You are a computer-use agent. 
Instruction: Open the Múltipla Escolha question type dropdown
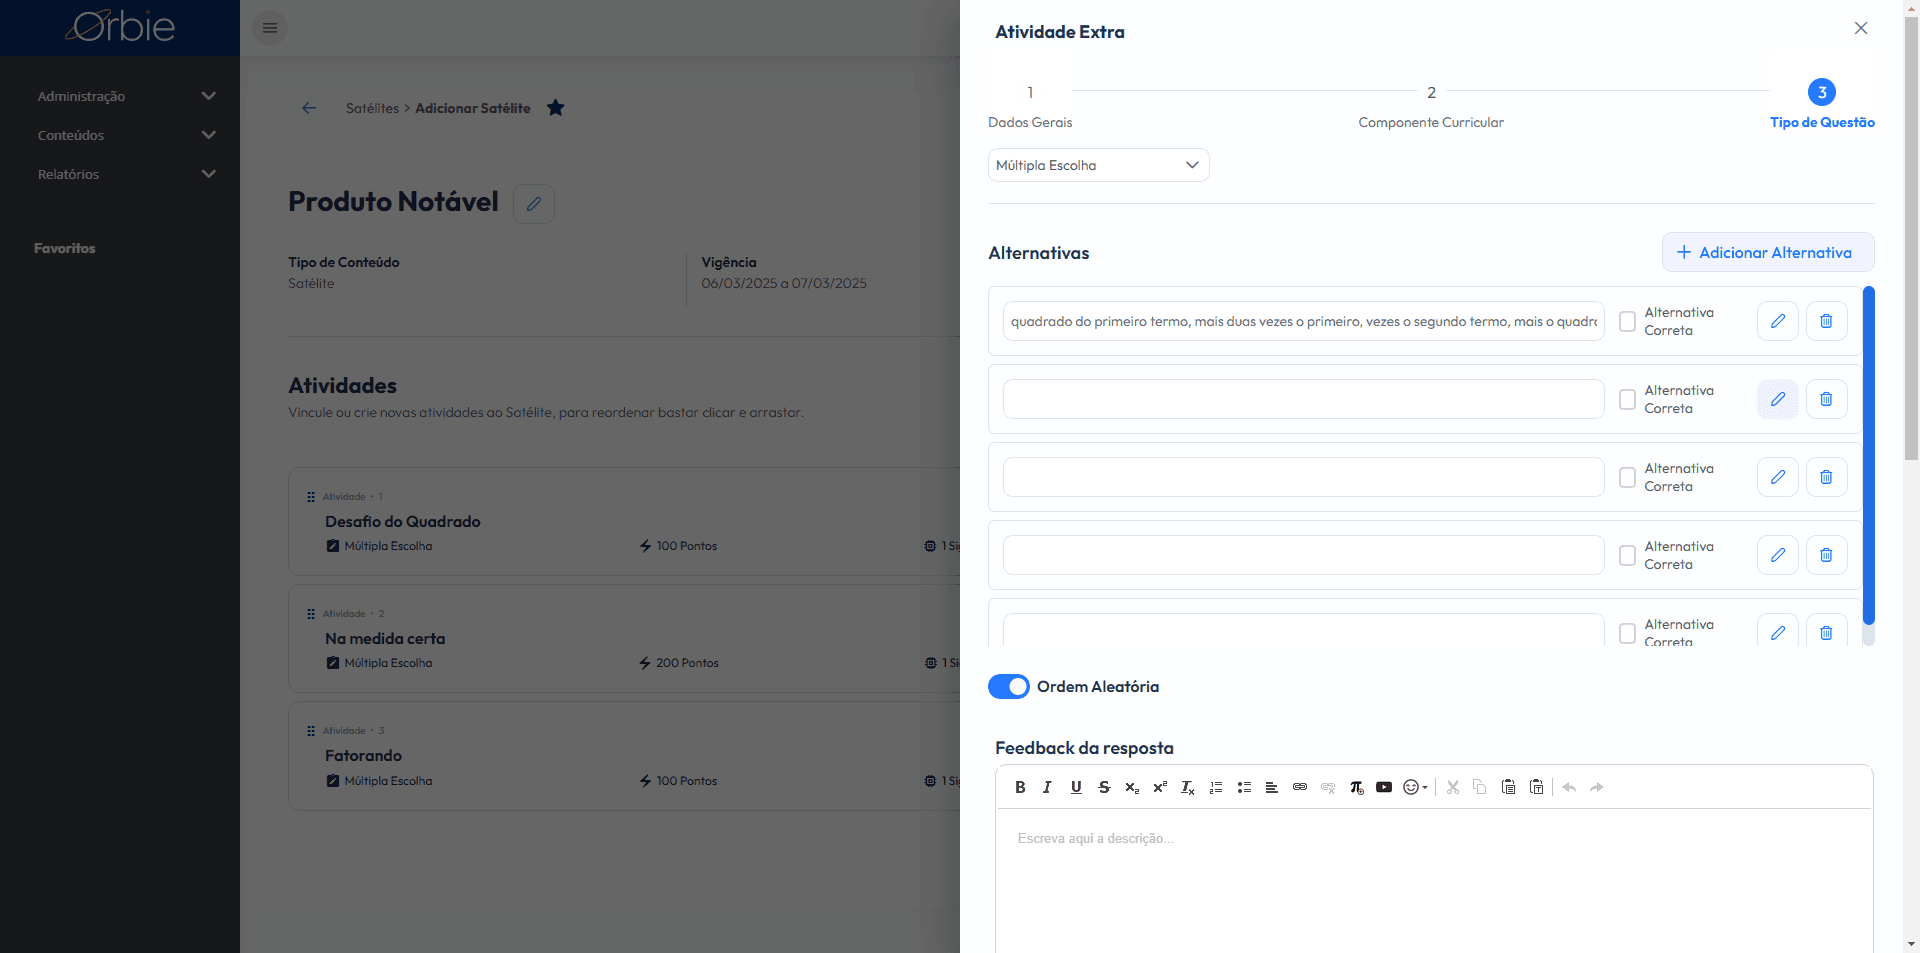click(1098, 165)
